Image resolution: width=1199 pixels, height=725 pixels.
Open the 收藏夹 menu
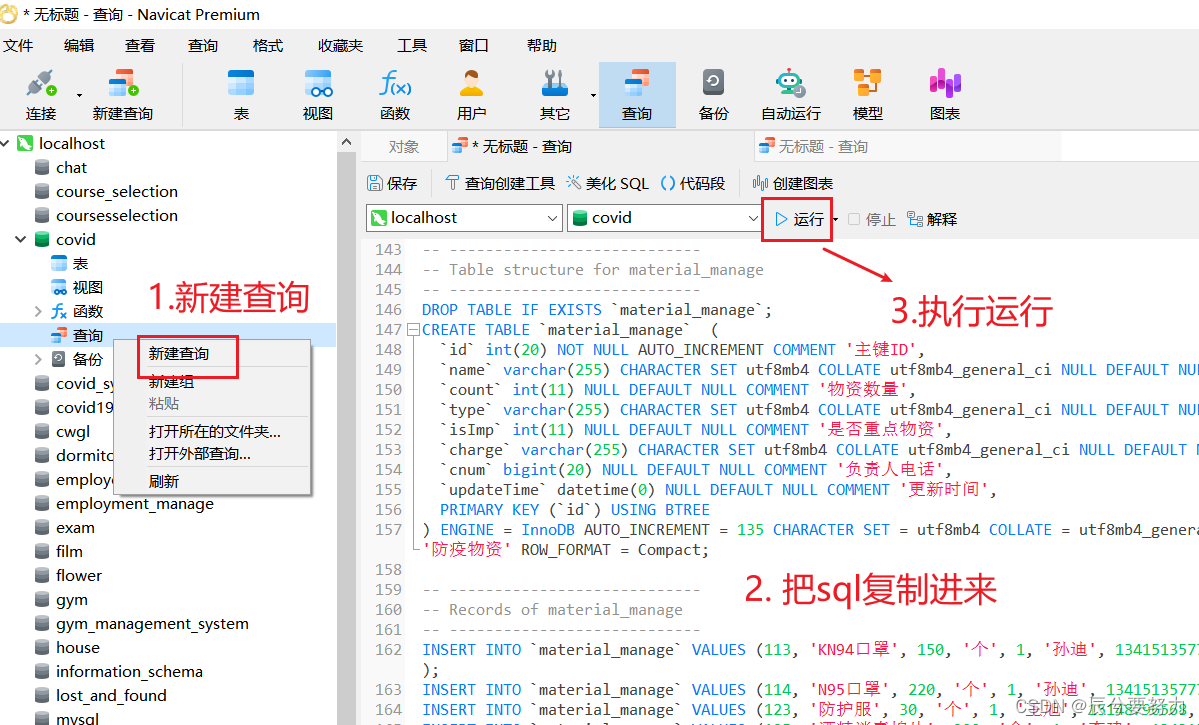340,46
